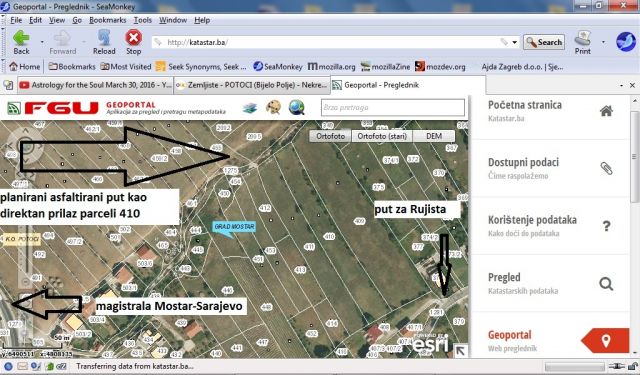The height and width of the screenshot is (375, 640).
Task: Switch map to Ortofoto (stari) view
Action: (x=382, y=136)
